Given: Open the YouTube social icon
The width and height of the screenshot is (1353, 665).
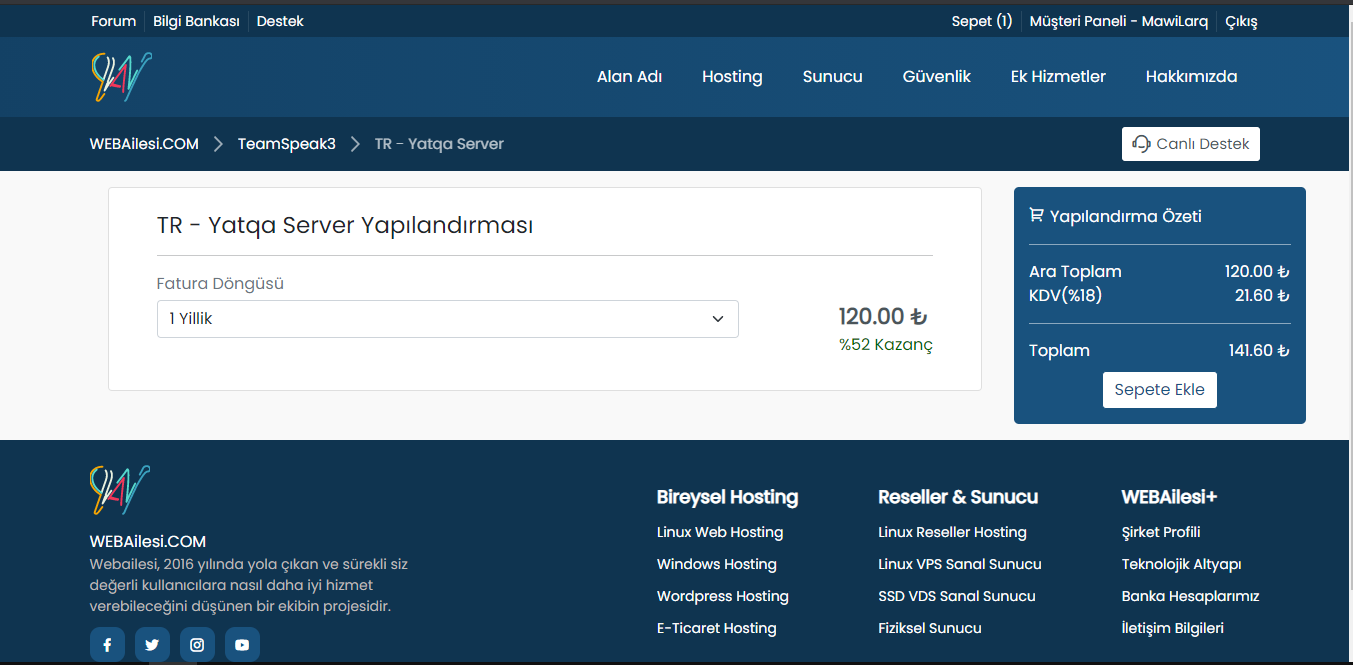Looking at the screenshot, I should pyautogui.click(x=242, y=645).
